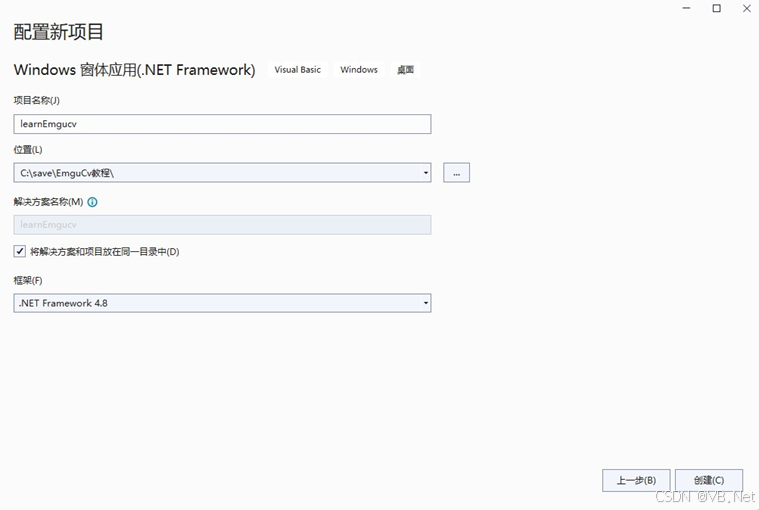Screen dimensions: 759x510
Task: Click the Visual Basic tag
Action: (x=297, y=70)
